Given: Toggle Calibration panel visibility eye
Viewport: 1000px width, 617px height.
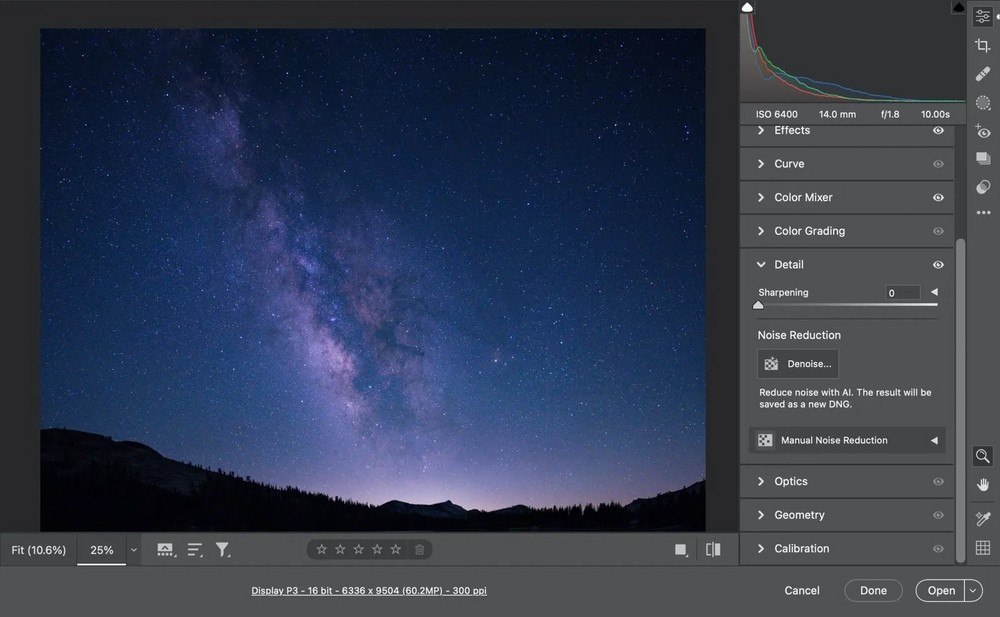Looking at the screenshot, I should point(938,549).
